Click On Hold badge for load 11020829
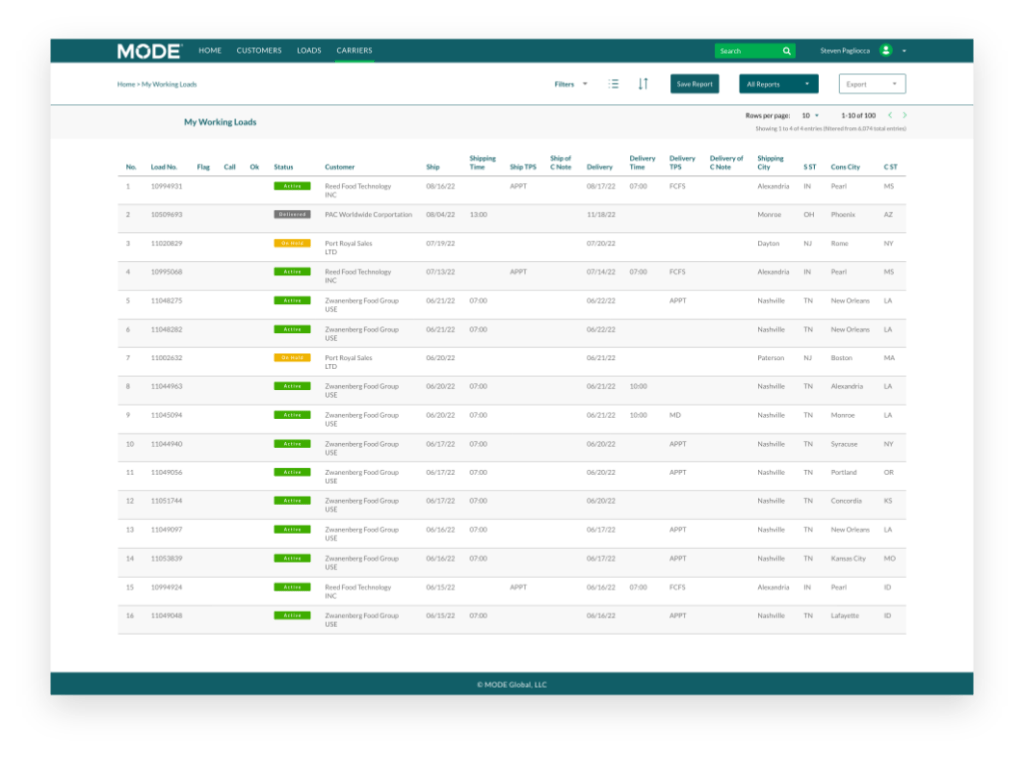The image size is (1024, 757). 292,243
